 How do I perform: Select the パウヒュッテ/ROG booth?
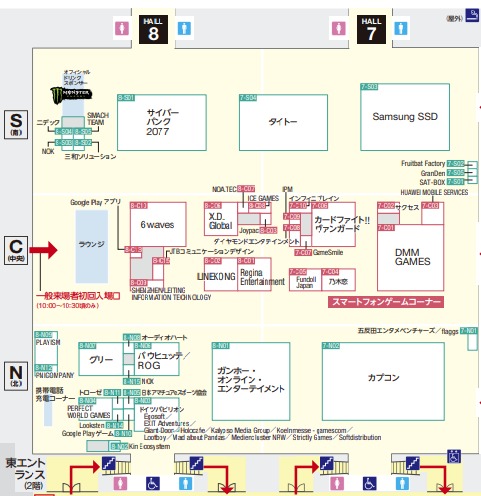pos(157,359)
